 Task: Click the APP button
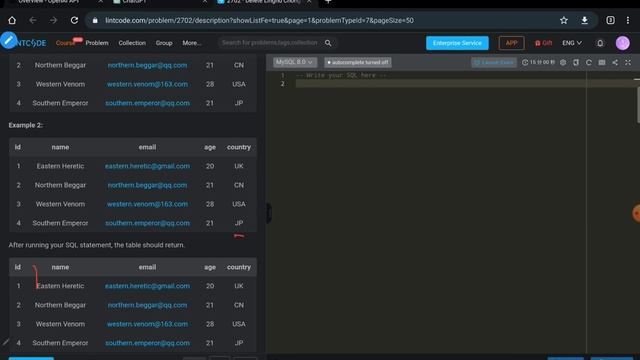pos(511,43)
